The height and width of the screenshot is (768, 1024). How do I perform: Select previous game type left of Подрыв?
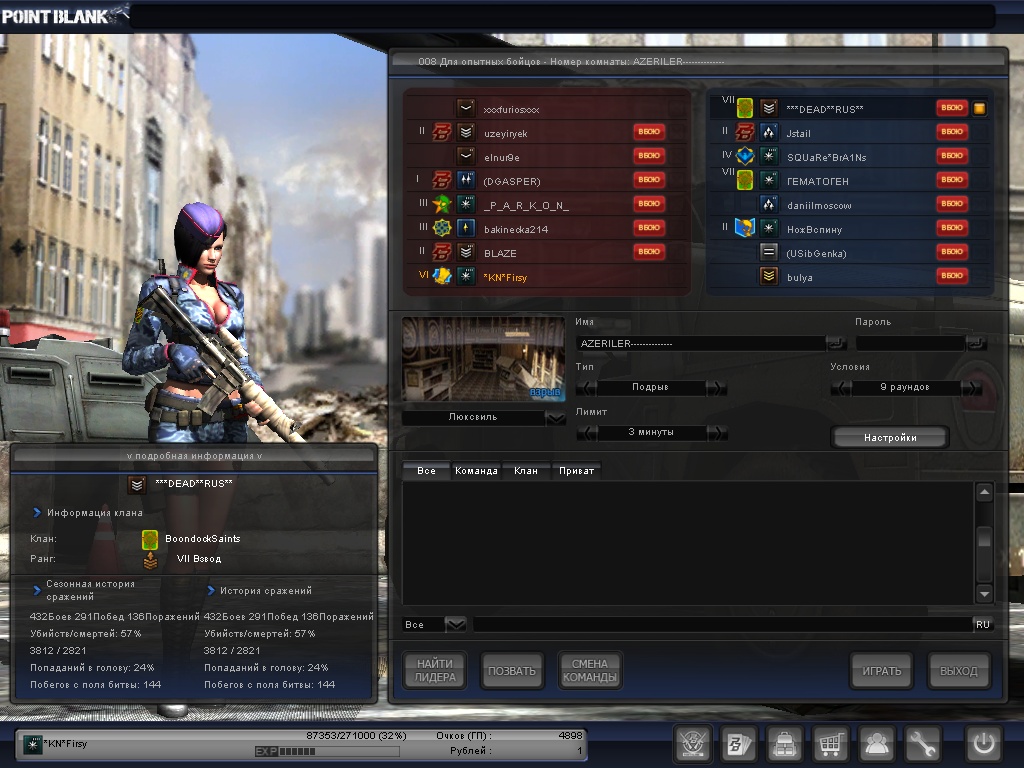[586, 388]
